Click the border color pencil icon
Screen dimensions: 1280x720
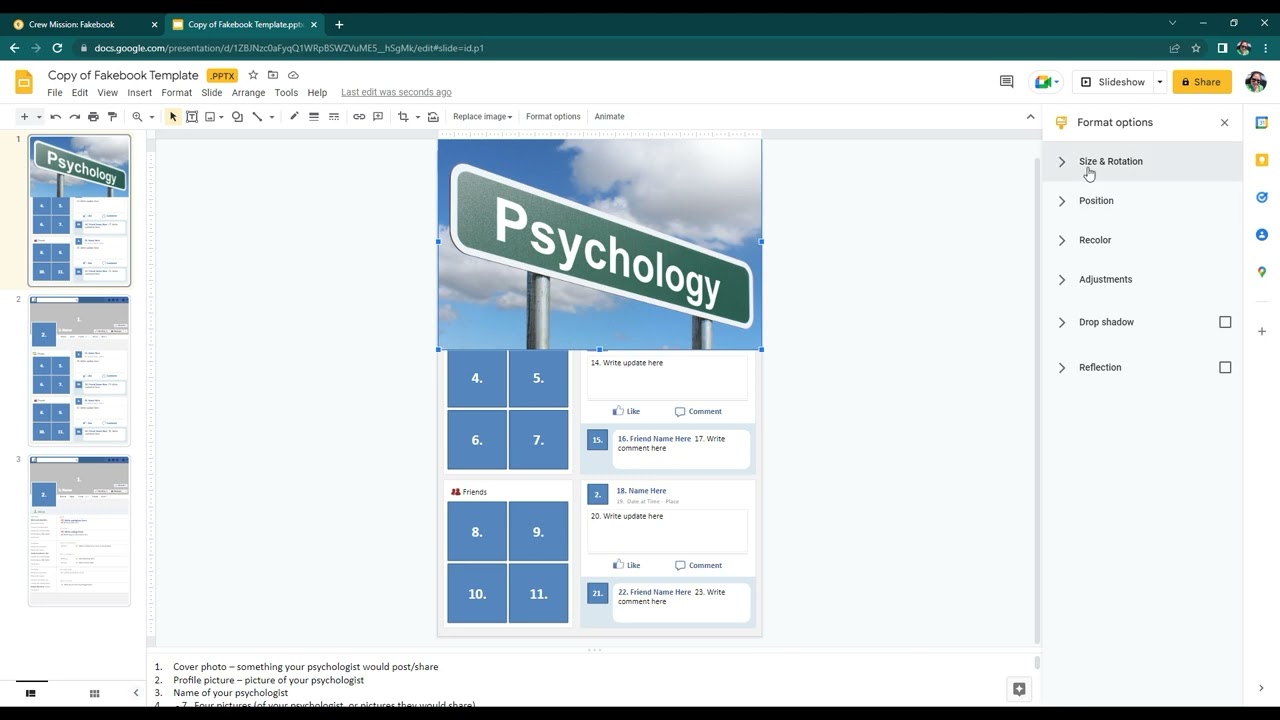294,117
